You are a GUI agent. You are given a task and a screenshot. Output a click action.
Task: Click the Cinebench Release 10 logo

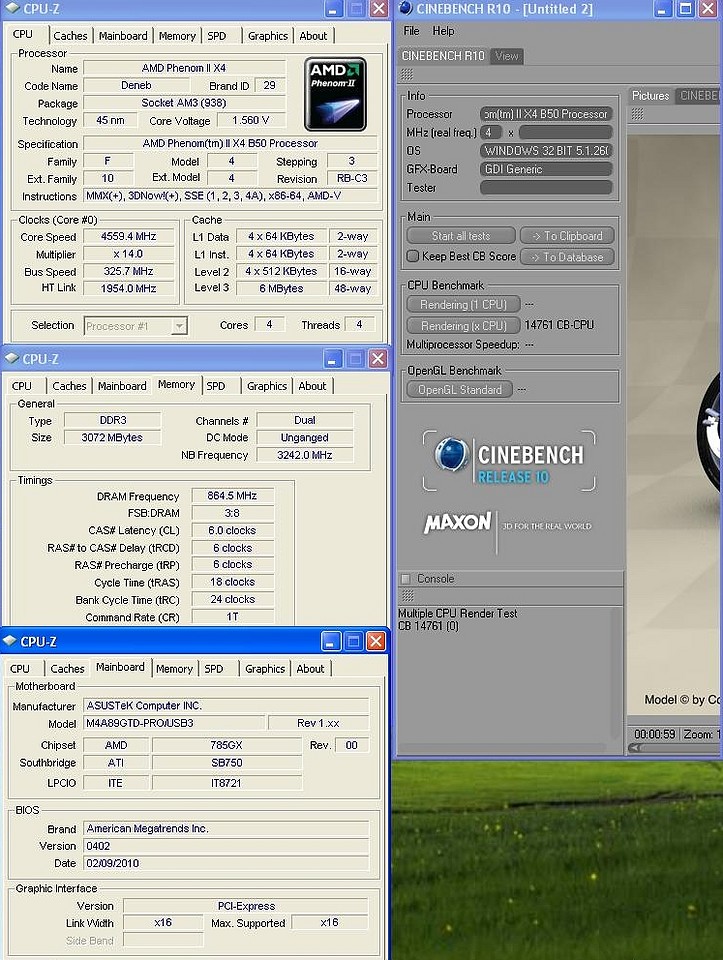510,461
